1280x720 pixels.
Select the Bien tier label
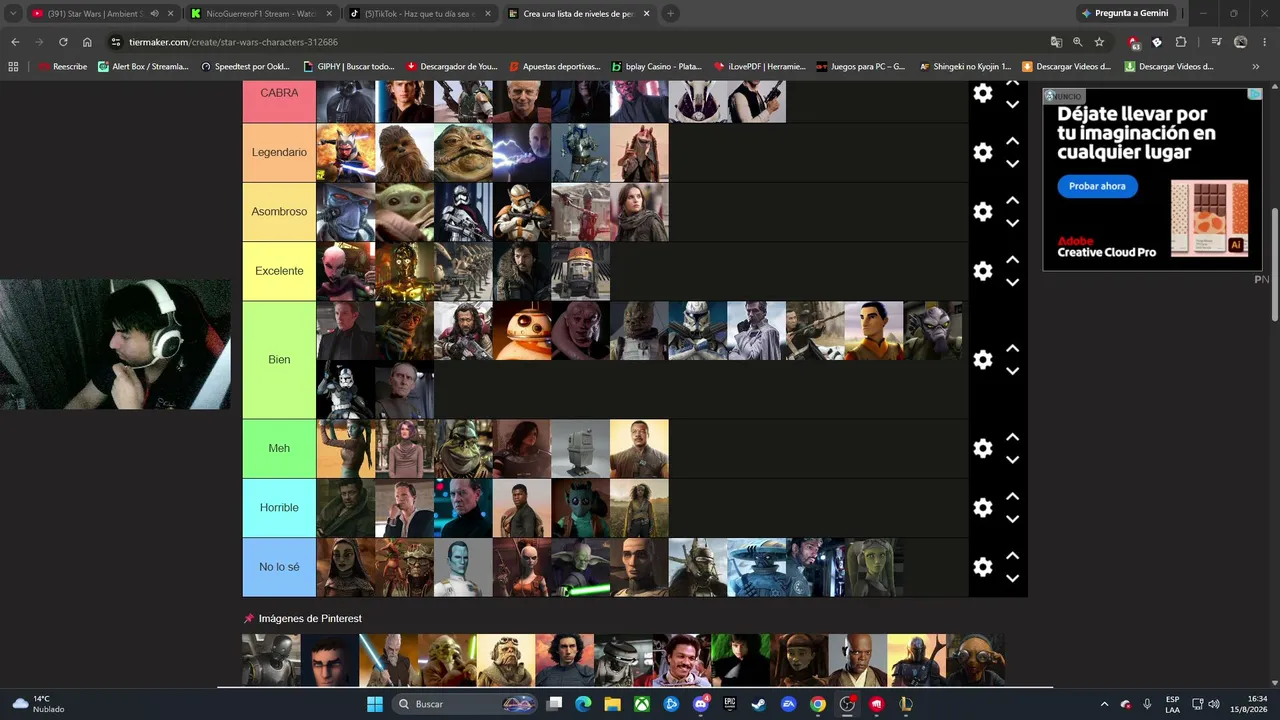point(279,360)
